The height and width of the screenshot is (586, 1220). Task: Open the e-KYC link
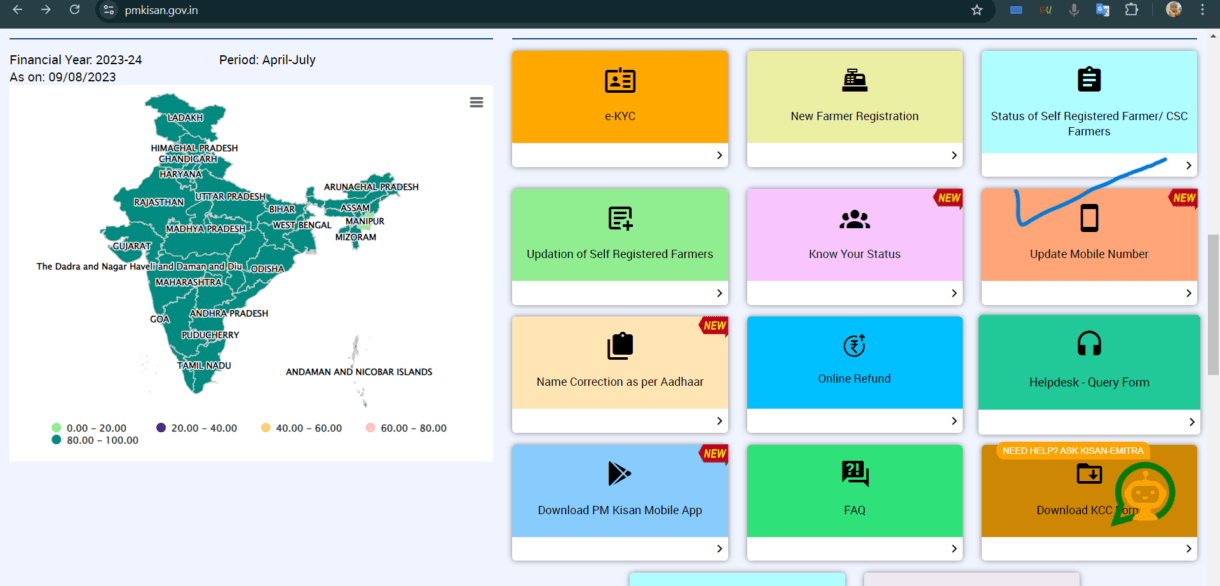point(620,116)
